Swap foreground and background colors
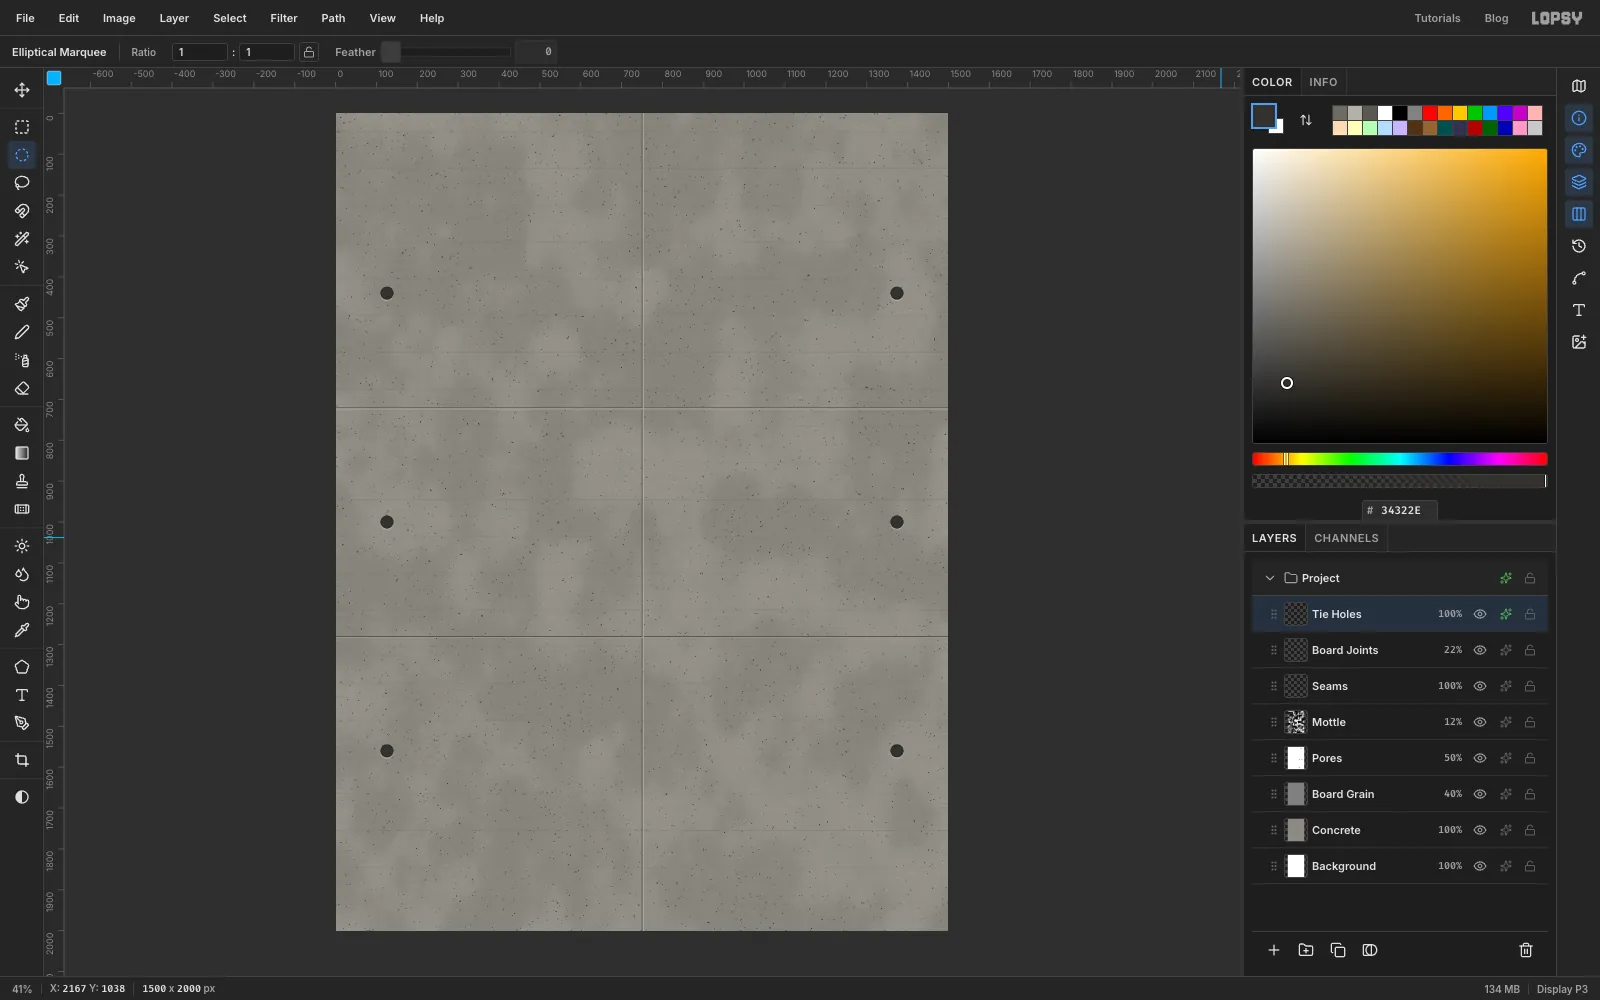1600x1000 pixels. [1306, 120]
